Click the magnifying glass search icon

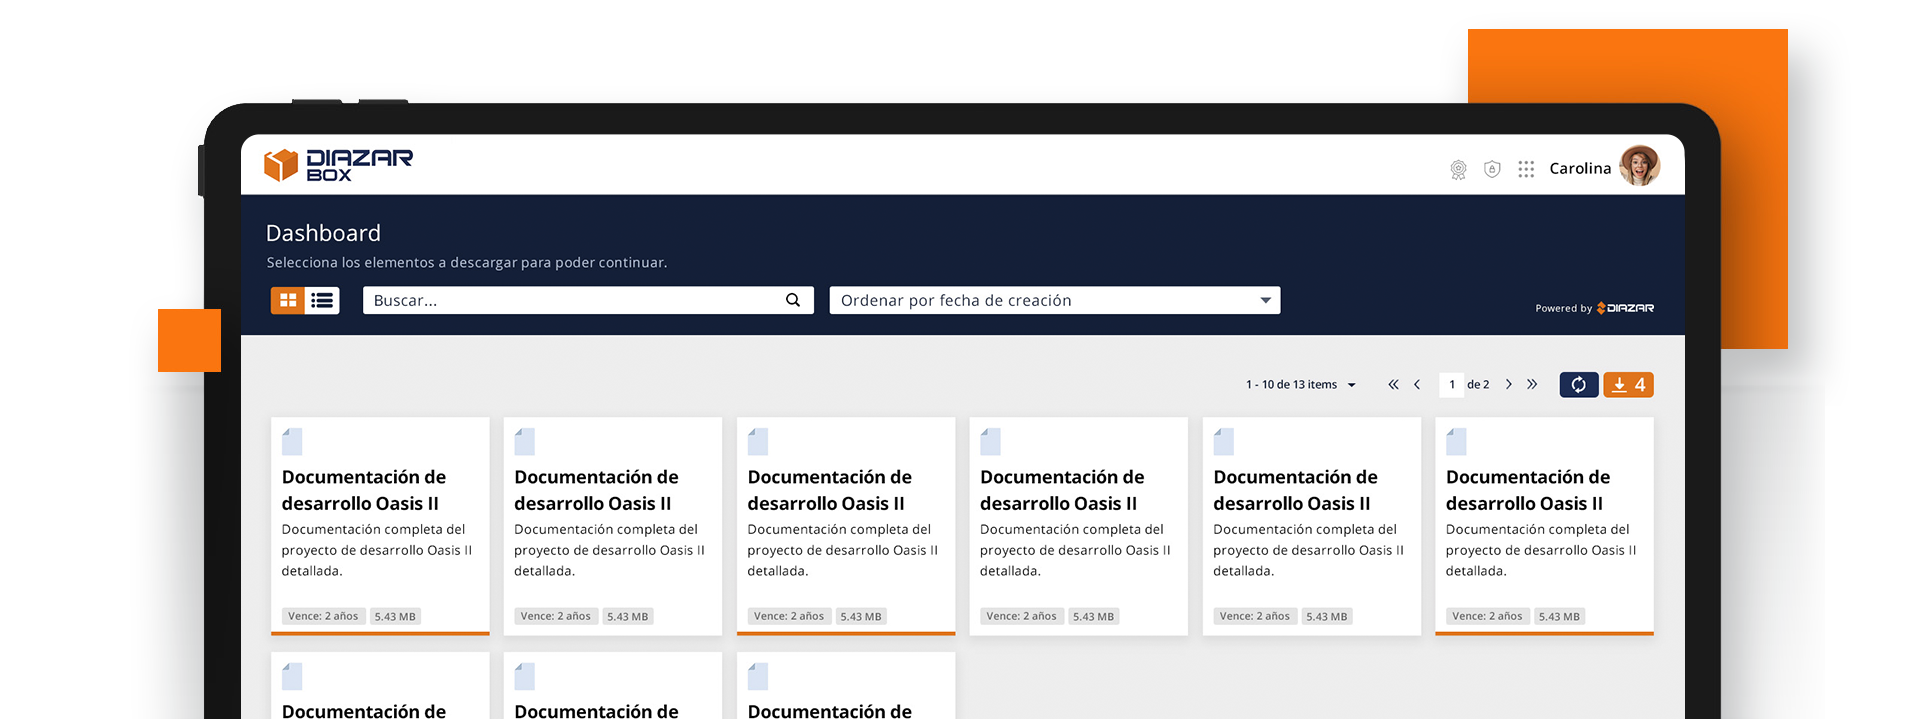[x=793, y=300]
